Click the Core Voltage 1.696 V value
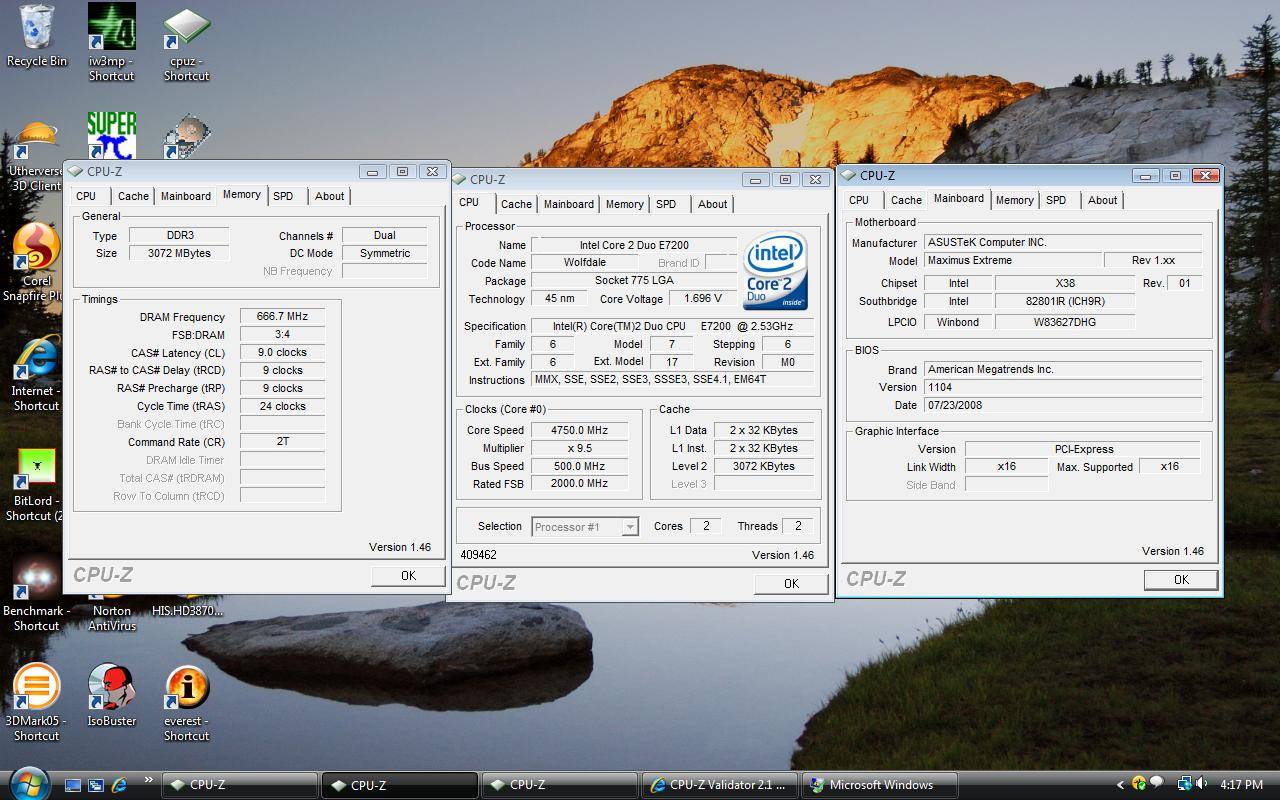The image size is (1280, 800). 704,298
